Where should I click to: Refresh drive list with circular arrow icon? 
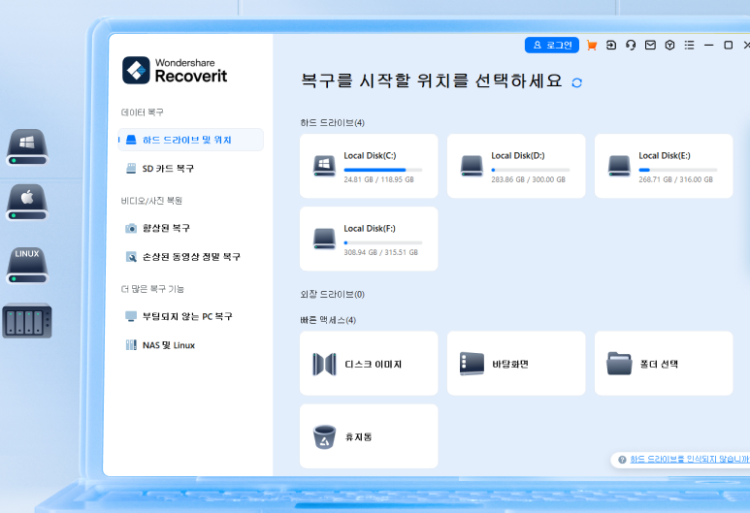coord(577,83)
